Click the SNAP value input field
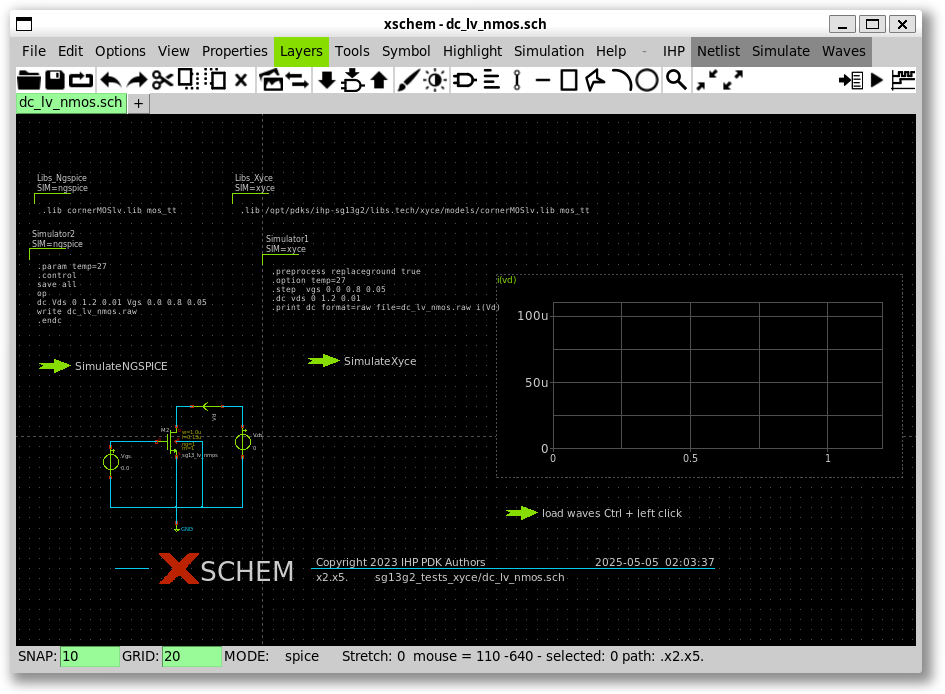The height and width of the screenshot is (694, 945). pos(89,657)
